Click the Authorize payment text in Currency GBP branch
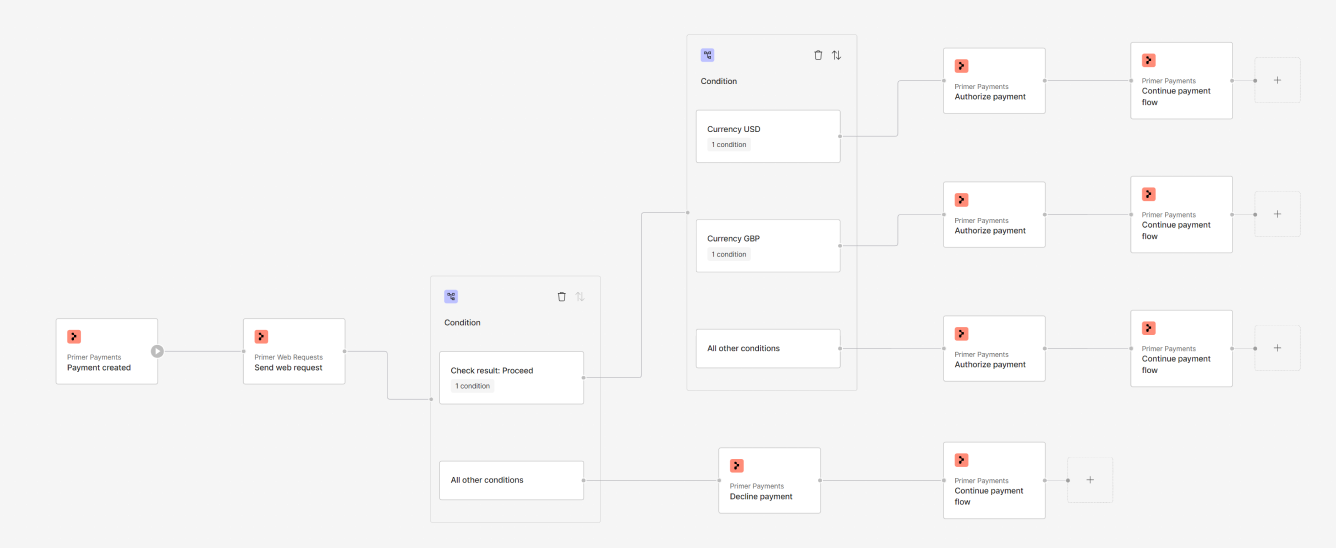1336x548 pixels. [990, 231]
